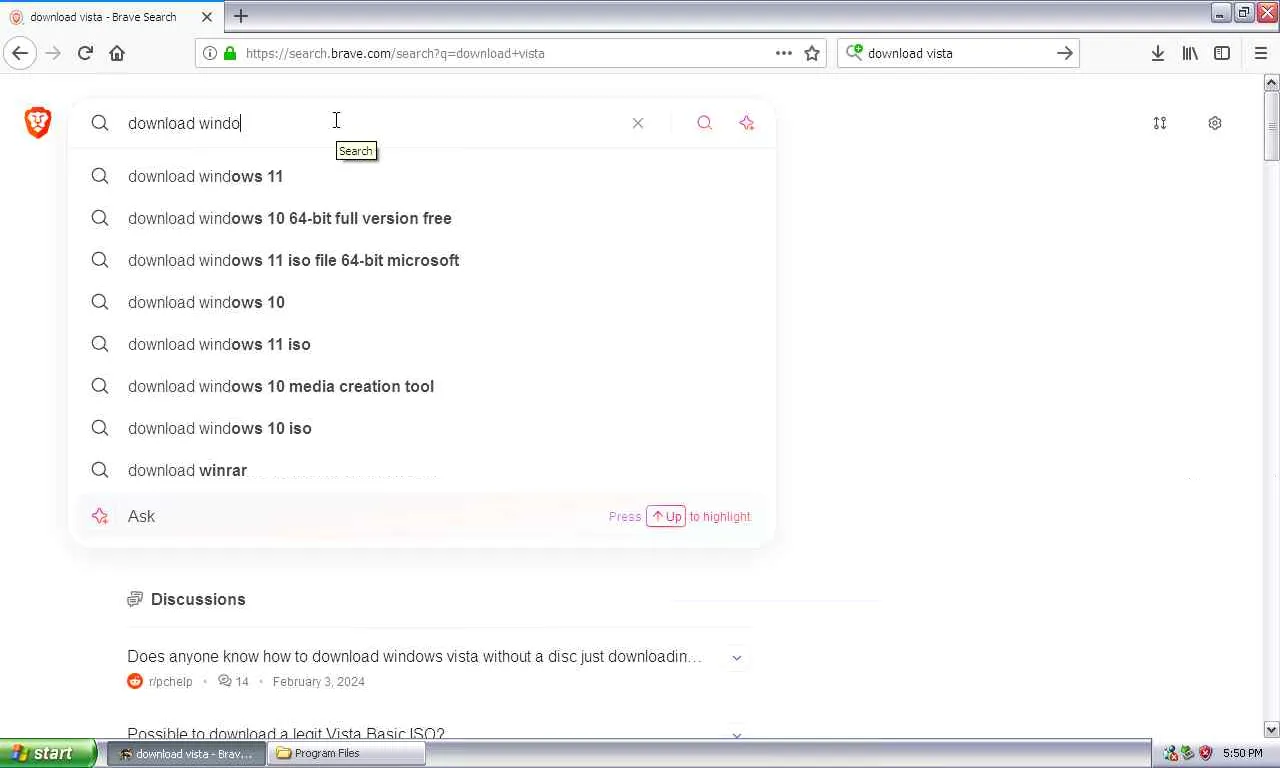This screenshot has height=768, width=1280.
Task: Open the Windows Start menu
Action: click(x=48, y=753)
